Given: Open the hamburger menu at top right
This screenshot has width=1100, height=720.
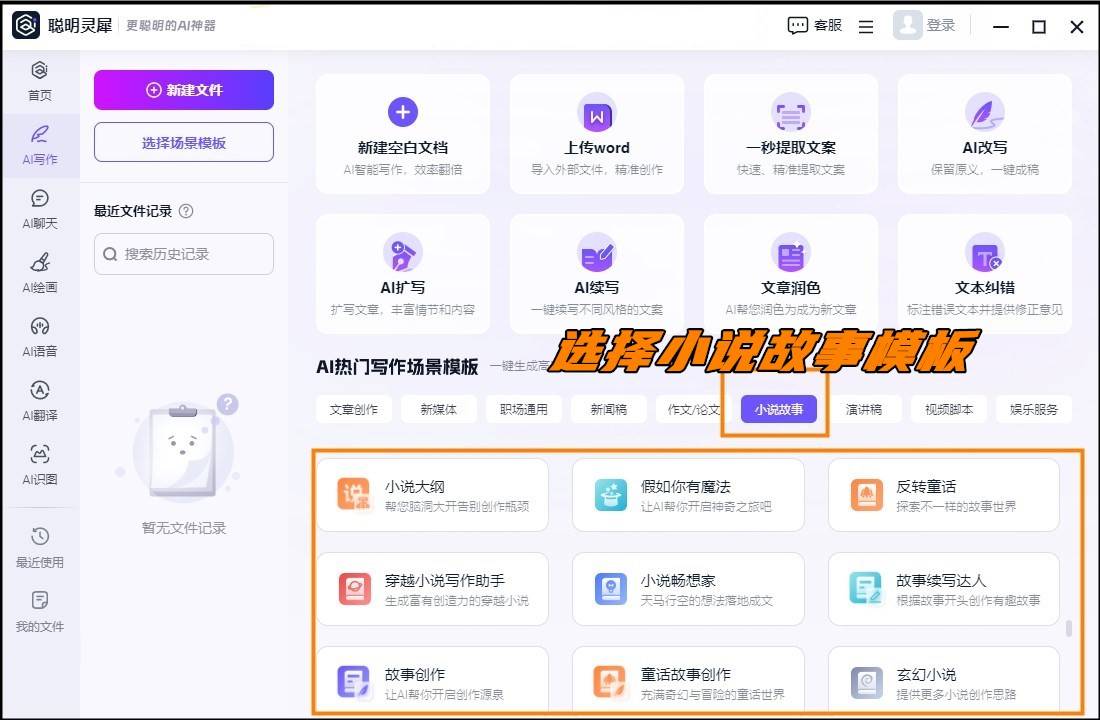Looking at the screenshot, I should pos(865,25).
